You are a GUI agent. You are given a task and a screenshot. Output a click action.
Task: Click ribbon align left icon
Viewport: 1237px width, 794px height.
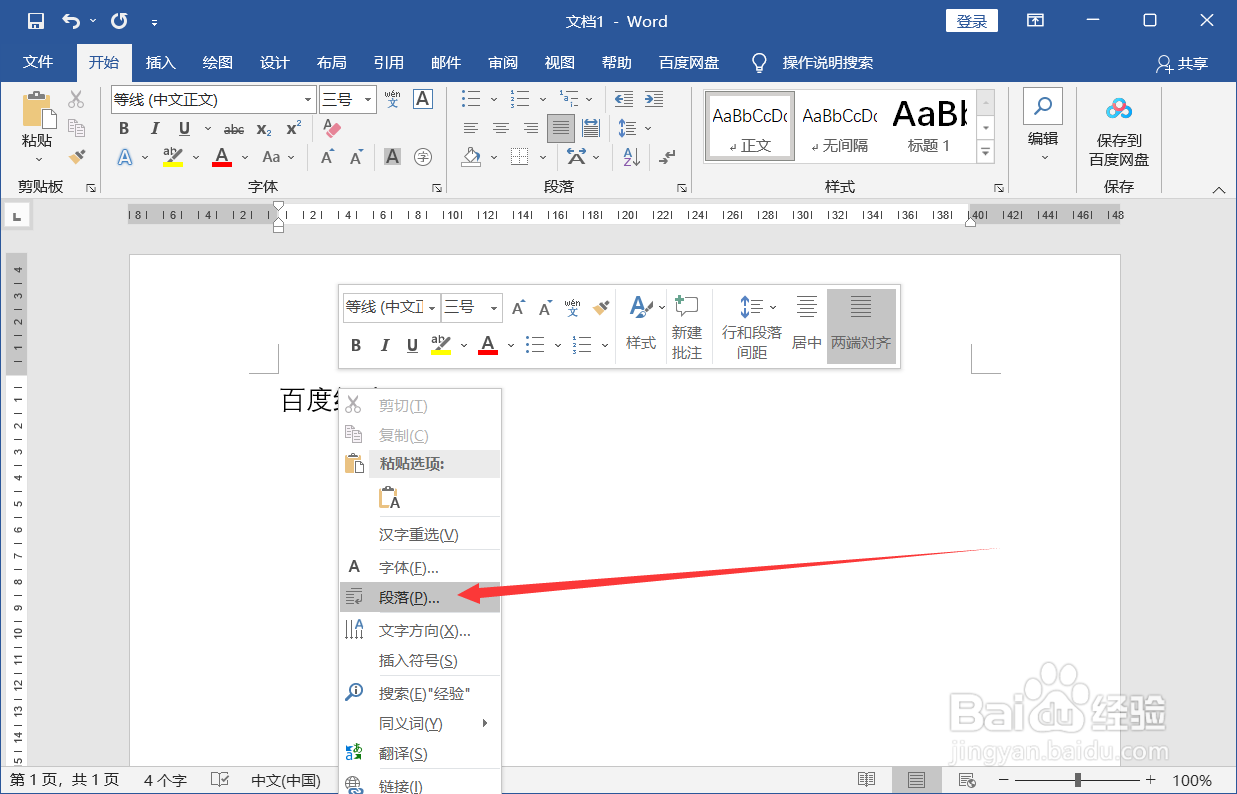(471, 129)
